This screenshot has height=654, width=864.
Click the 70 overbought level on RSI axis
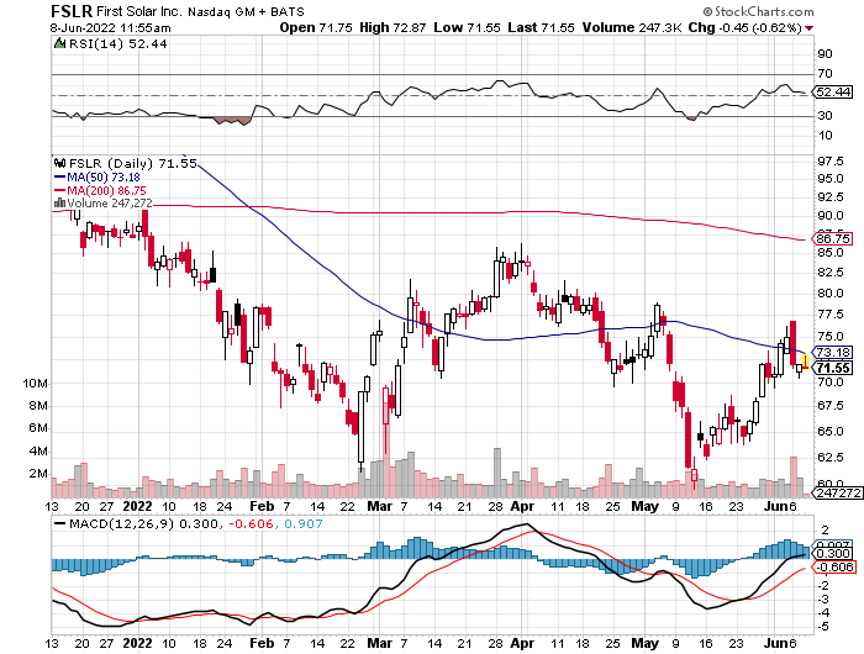pos(825,73)
